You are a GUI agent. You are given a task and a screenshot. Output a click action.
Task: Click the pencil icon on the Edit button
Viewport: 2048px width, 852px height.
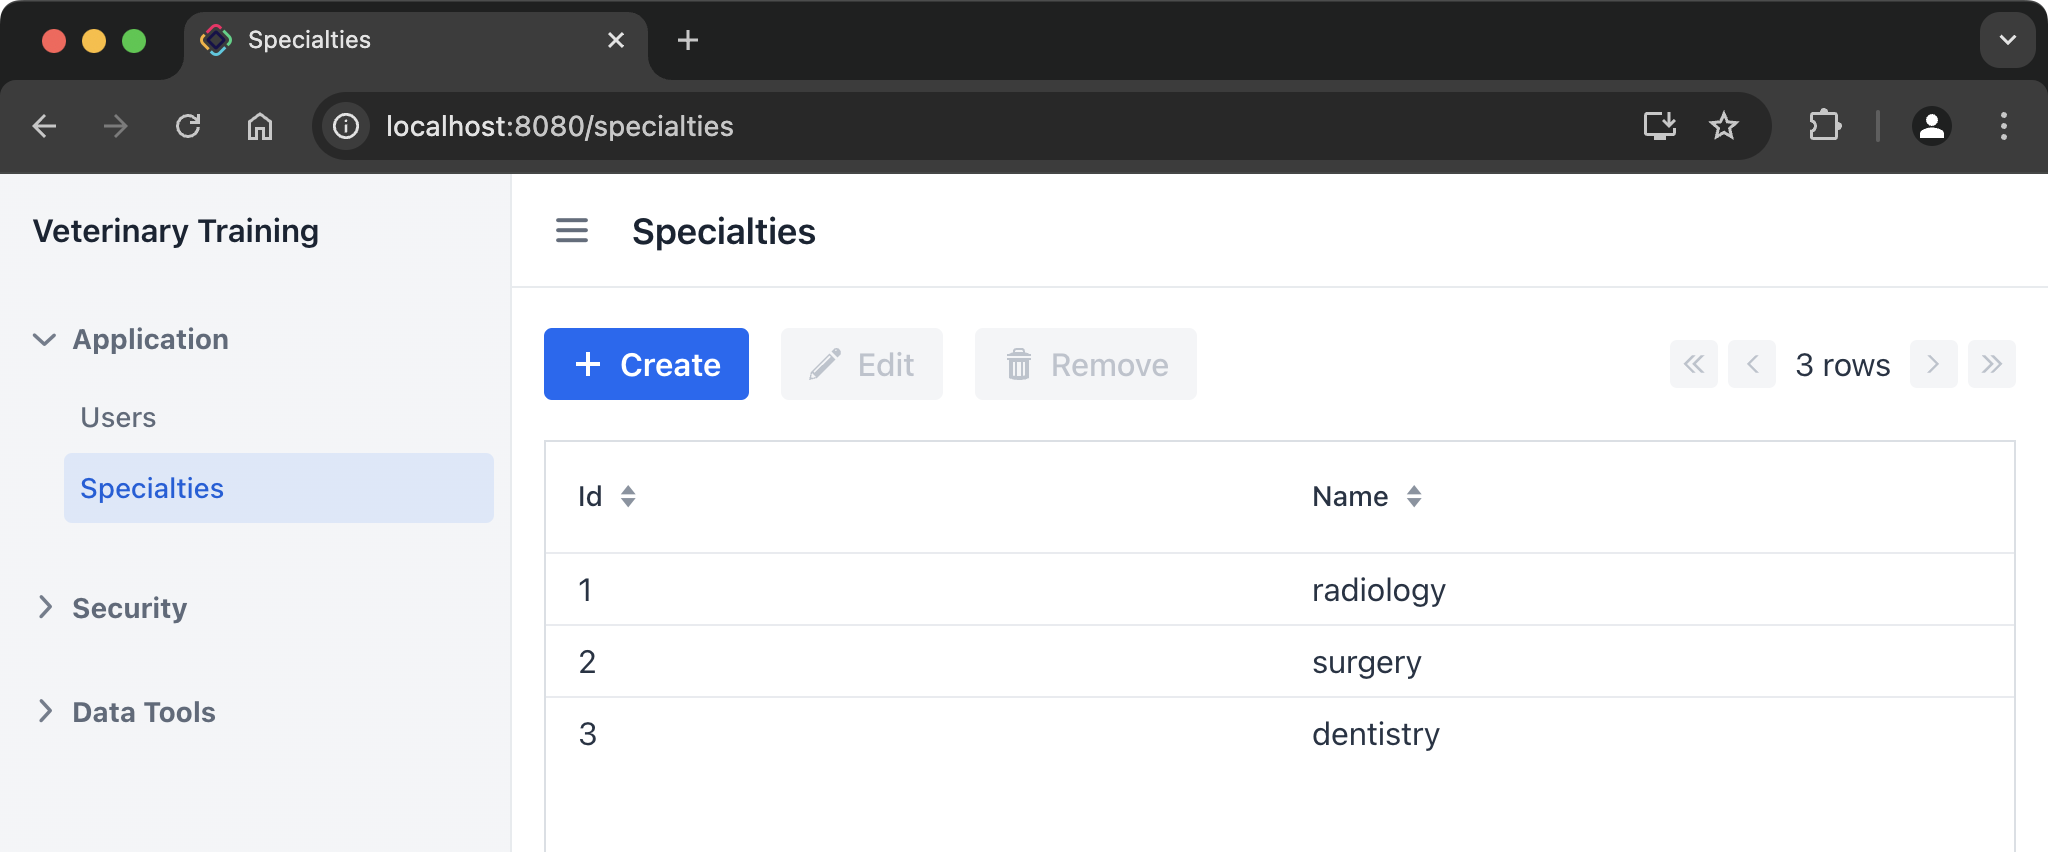click(824, 364)
